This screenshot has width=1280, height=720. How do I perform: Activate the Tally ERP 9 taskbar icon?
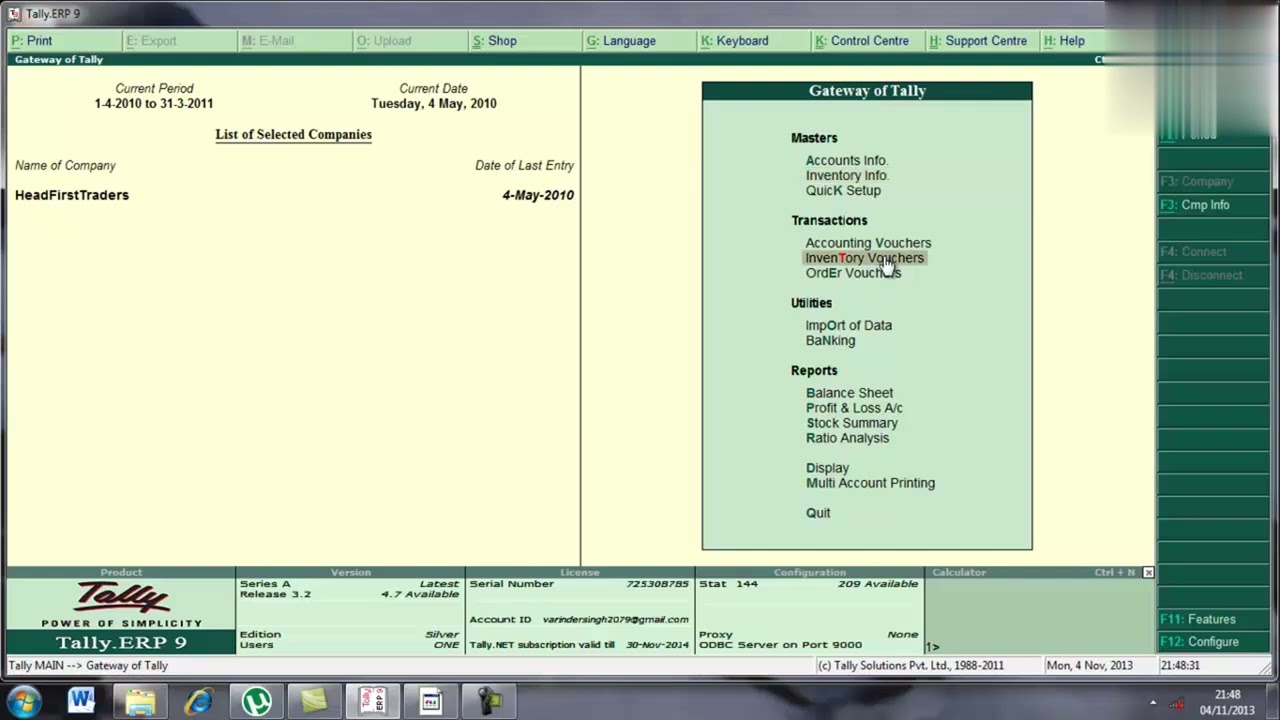(x=372, y=701)
